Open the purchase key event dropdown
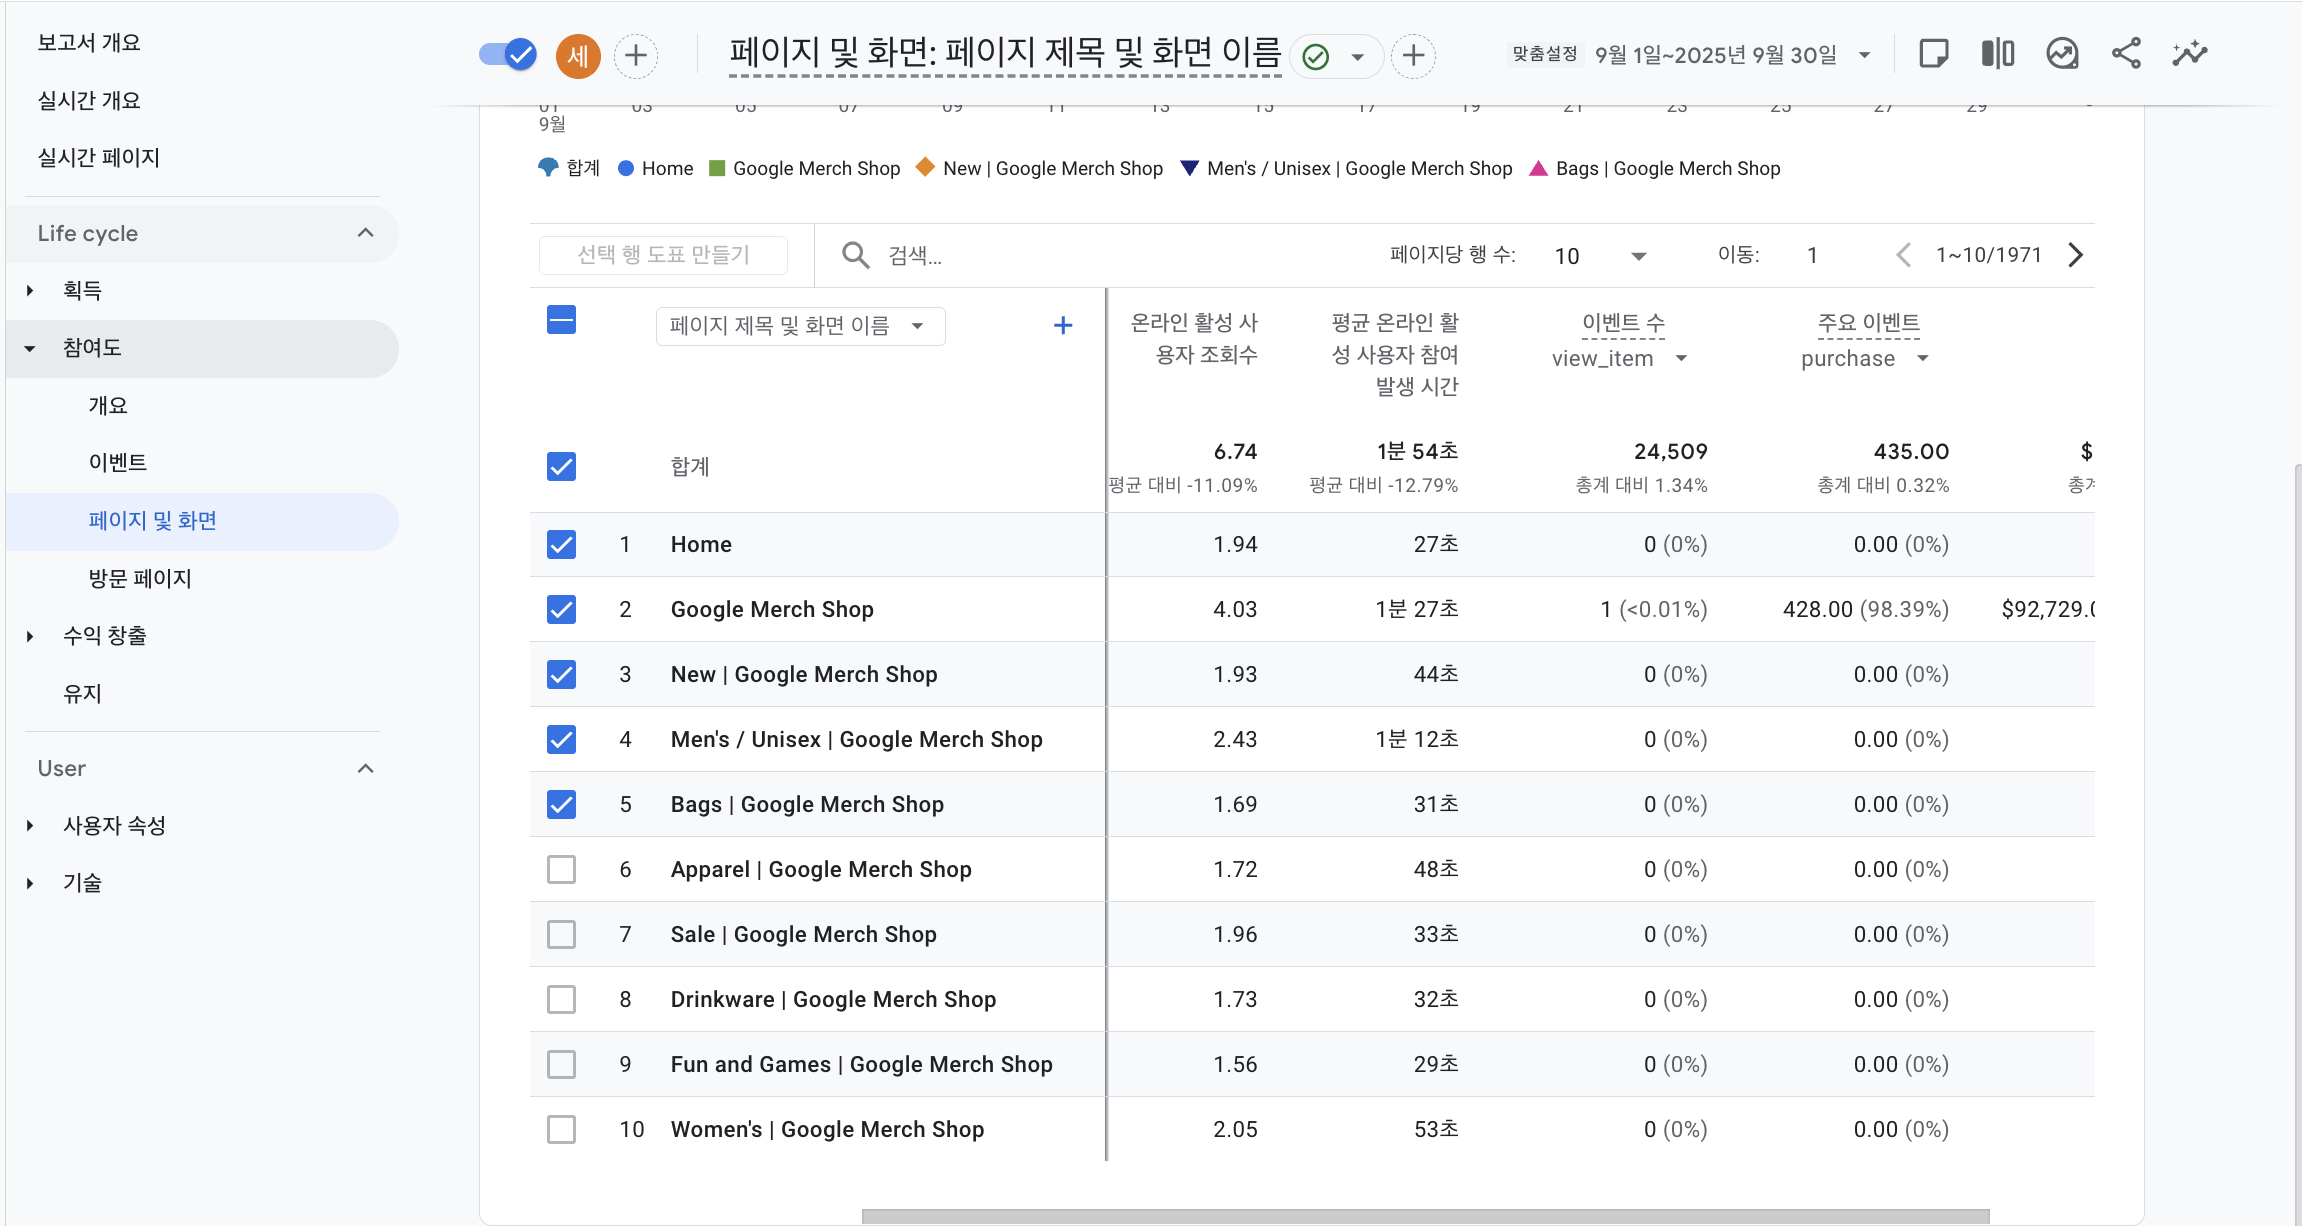The image size is (2302, 1226). click(1865, 358)
